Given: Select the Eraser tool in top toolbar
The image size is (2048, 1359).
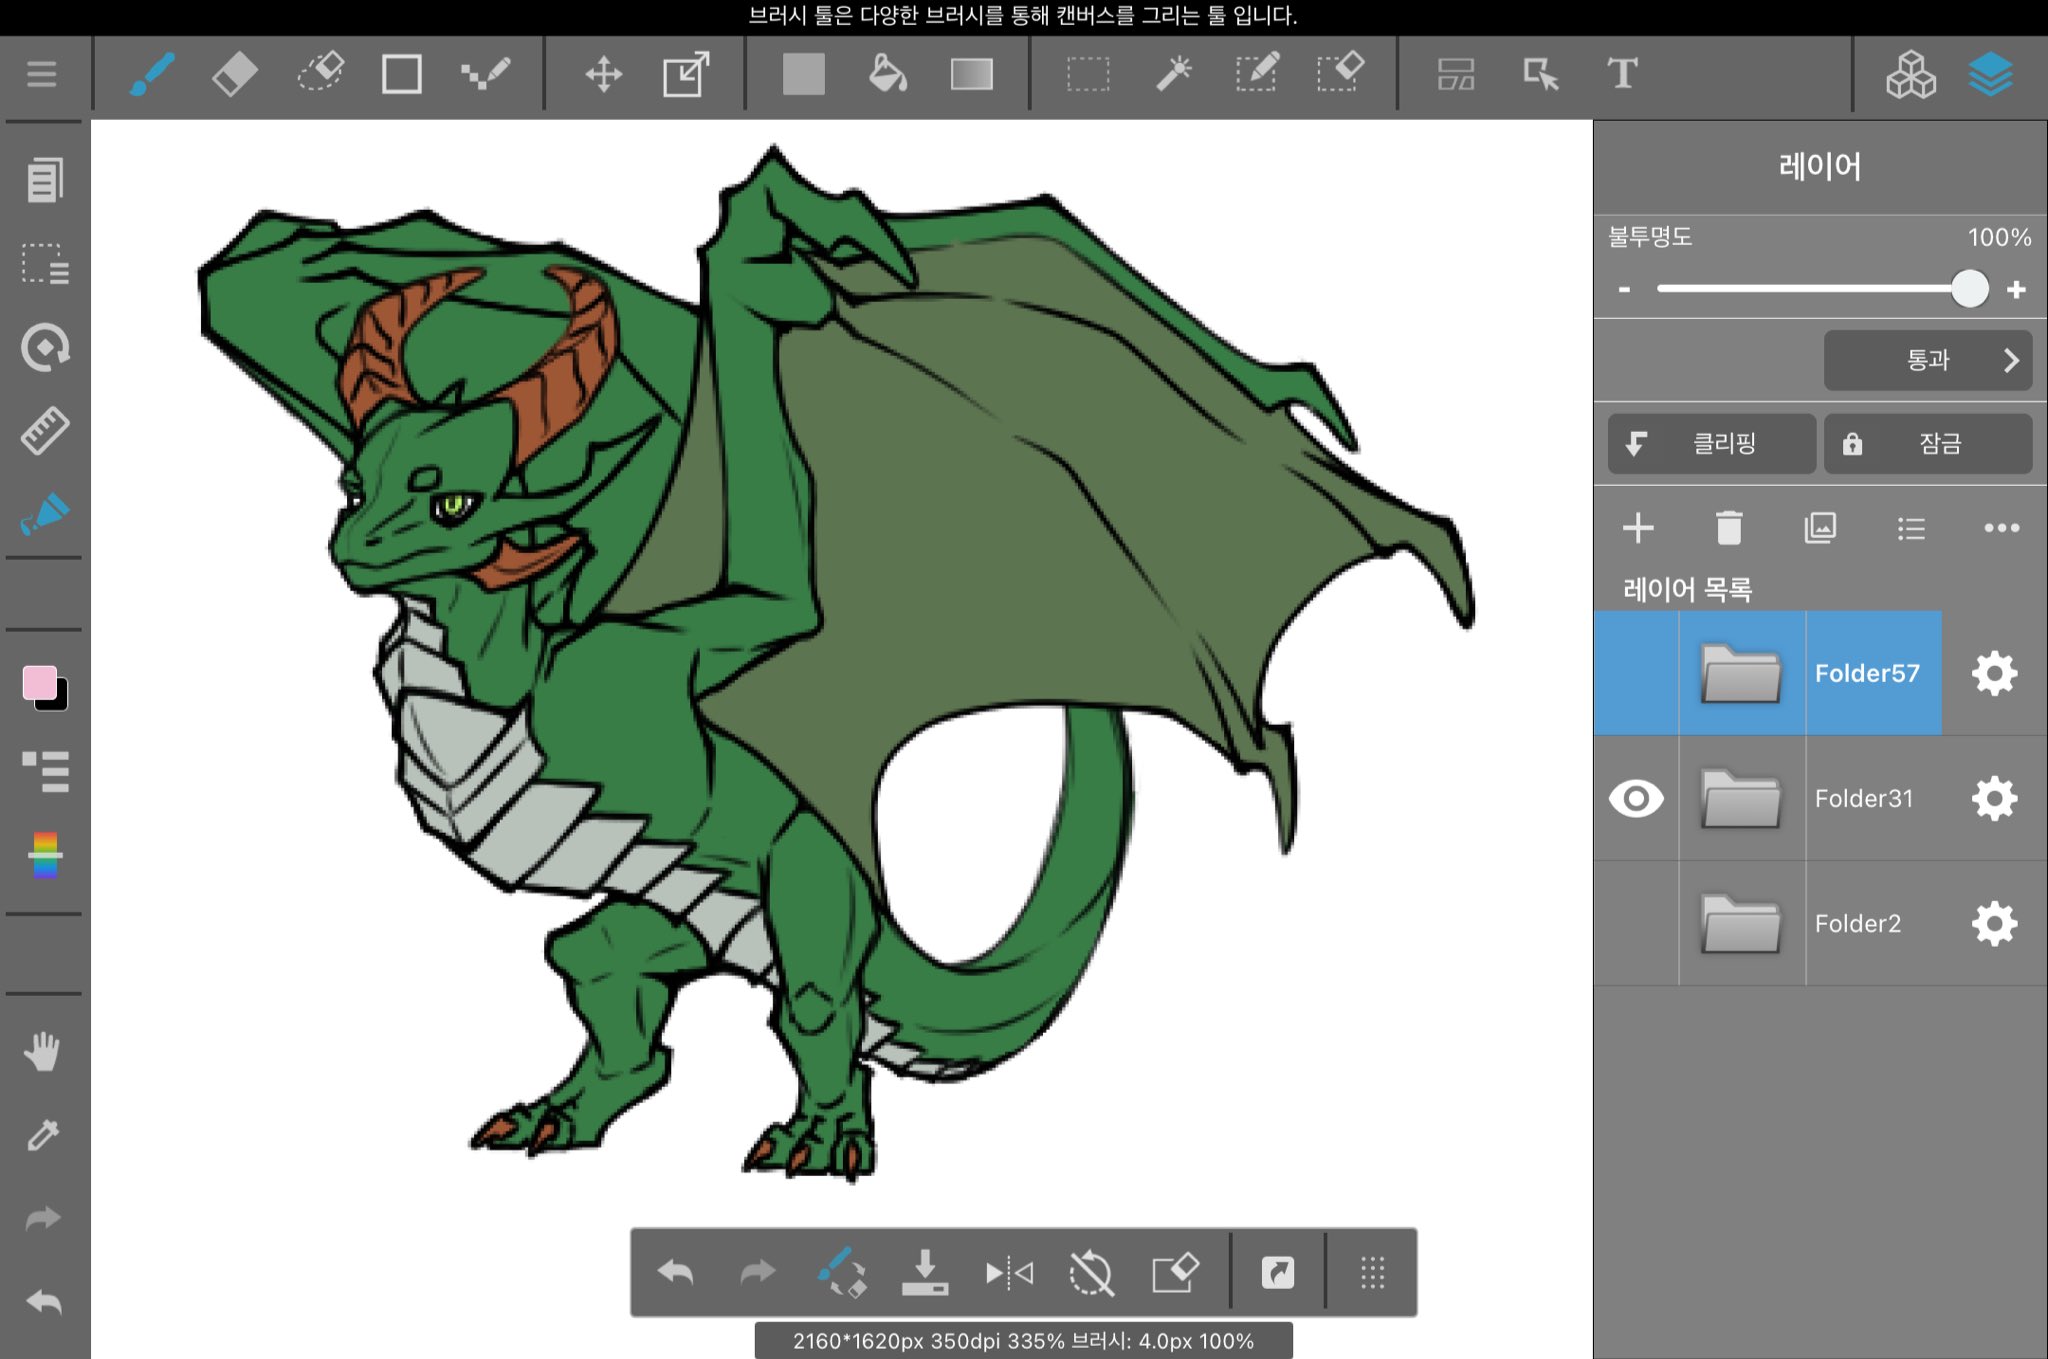Looking at the screenshot, I should tap(235, 74).
